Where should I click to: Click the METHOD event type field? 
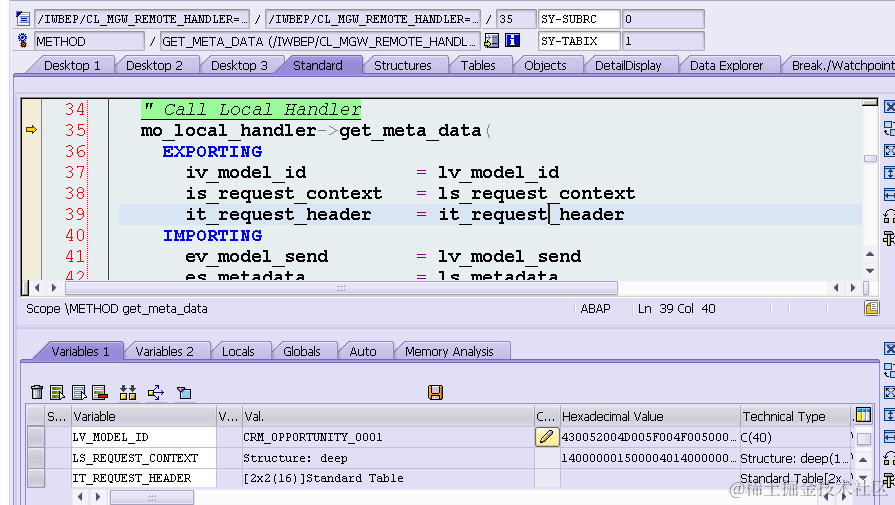pos(89,41)
